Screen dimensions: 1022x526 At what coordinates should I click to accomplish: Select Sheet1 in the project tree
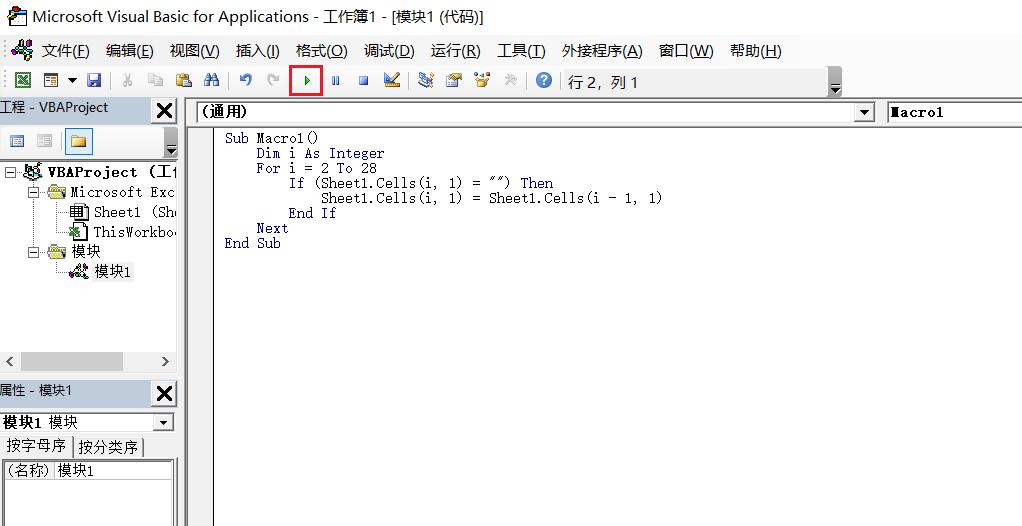pyautogui.click(x=134, y=212)
